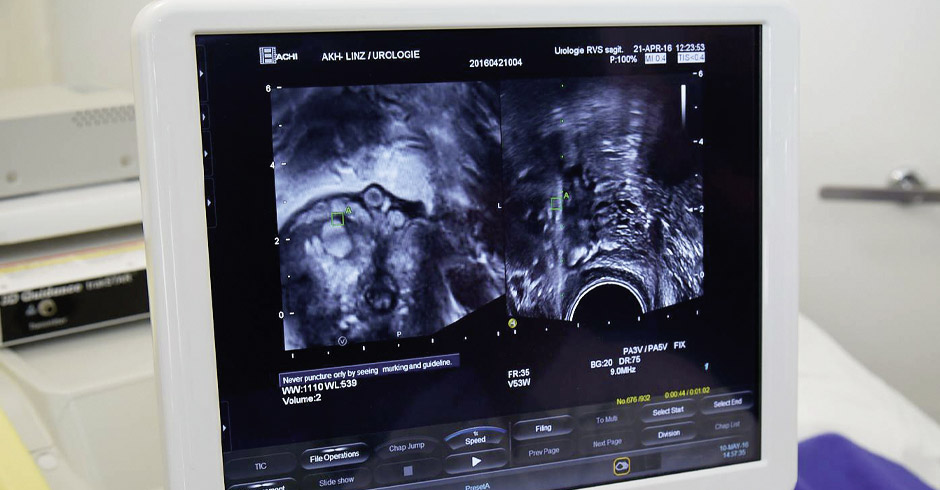
Task: Click the square stop button
Action: point(408,471)
